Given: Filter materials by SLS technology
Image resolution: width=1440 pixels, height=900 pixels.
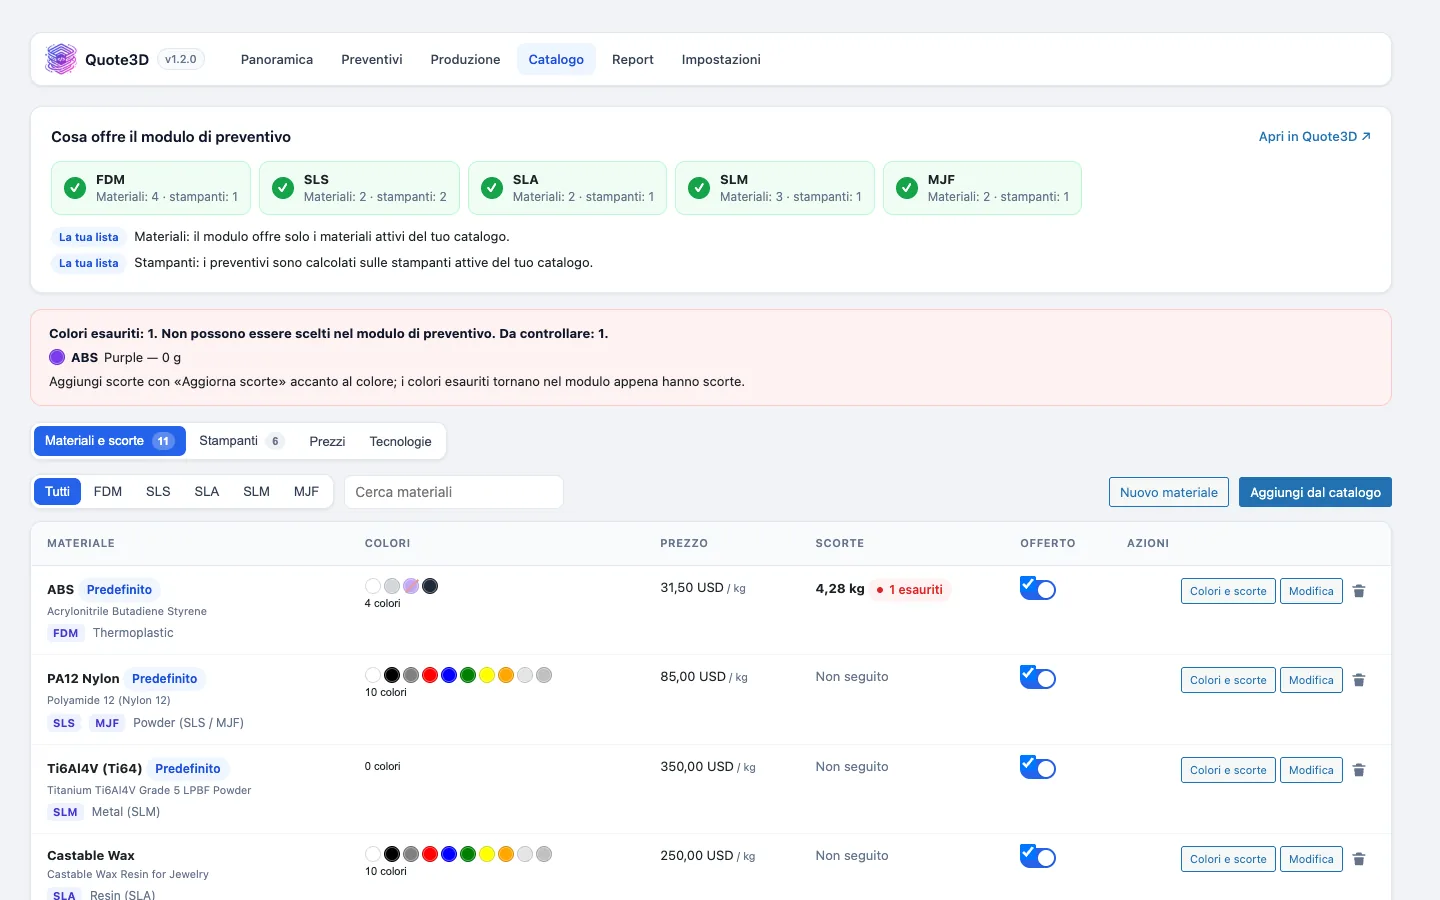Looking at the screenshot, I should click(x=158, y=492).
